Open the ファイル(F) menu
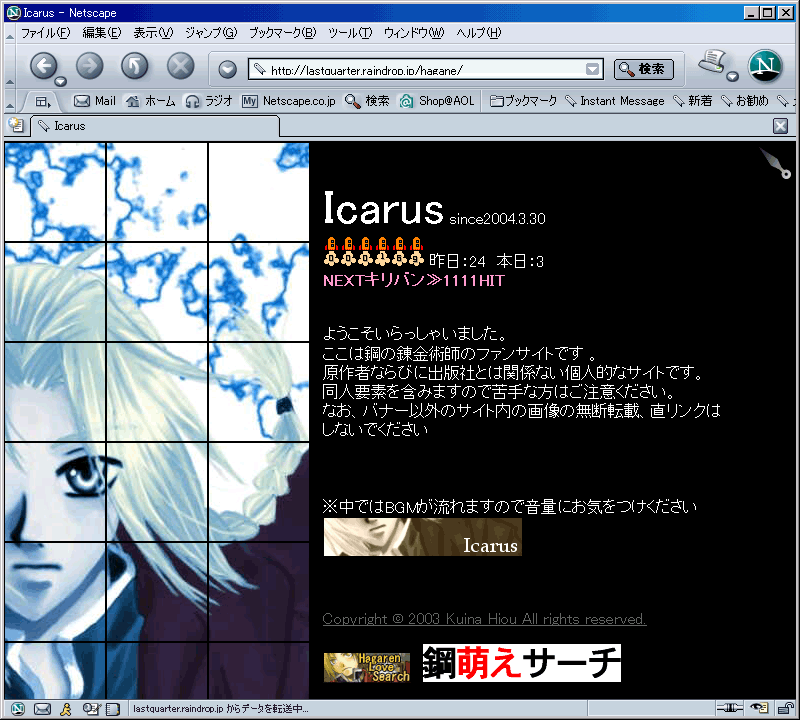Viewport: 800px width, 720px height. point(45,33)
